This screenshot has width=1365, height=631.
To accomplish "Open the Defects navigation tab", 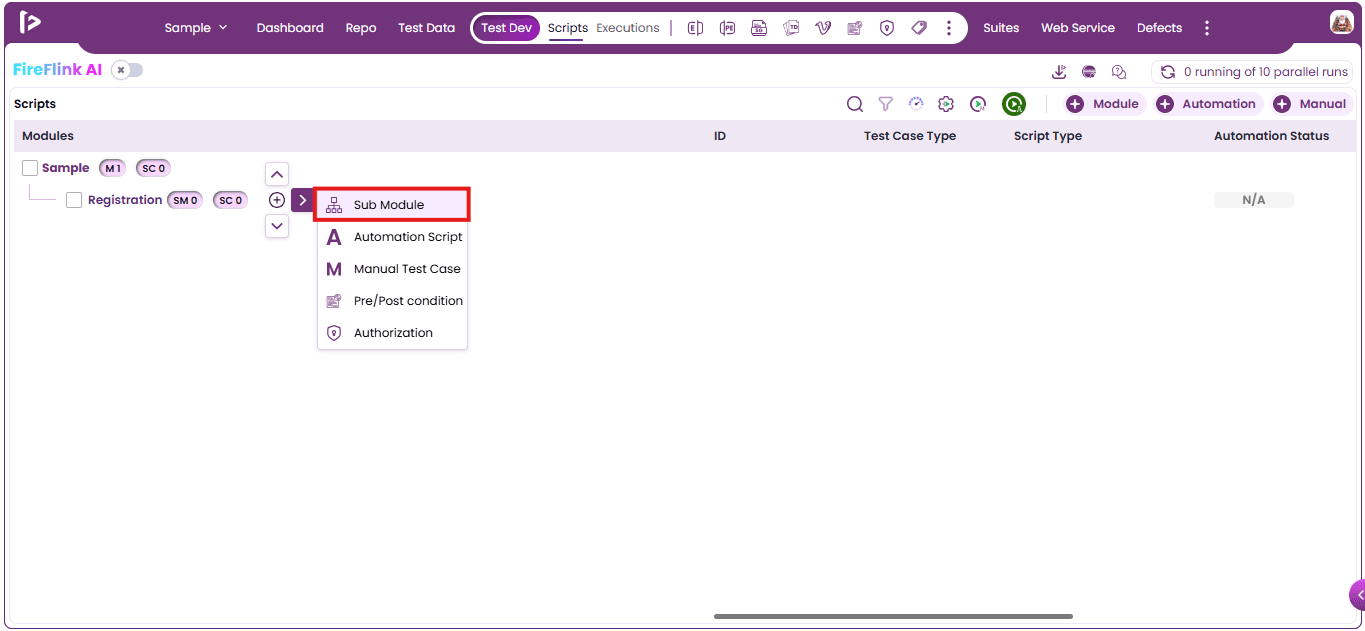I will 1159,28.
